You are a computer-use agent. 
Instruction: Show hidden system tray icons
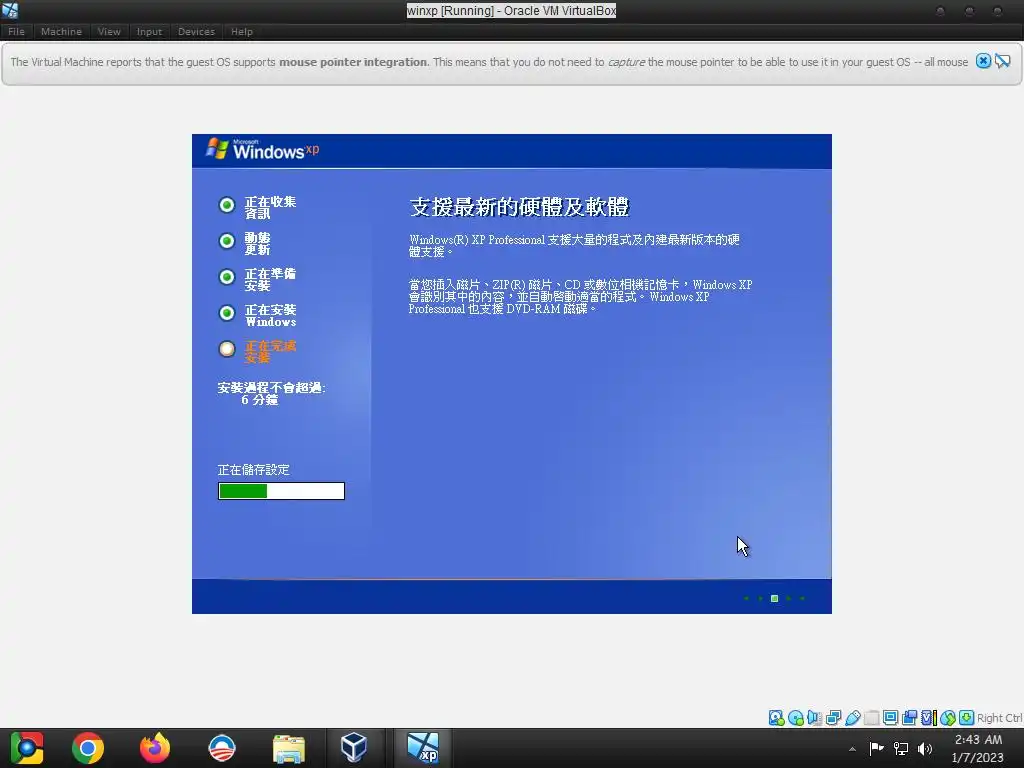852,748
